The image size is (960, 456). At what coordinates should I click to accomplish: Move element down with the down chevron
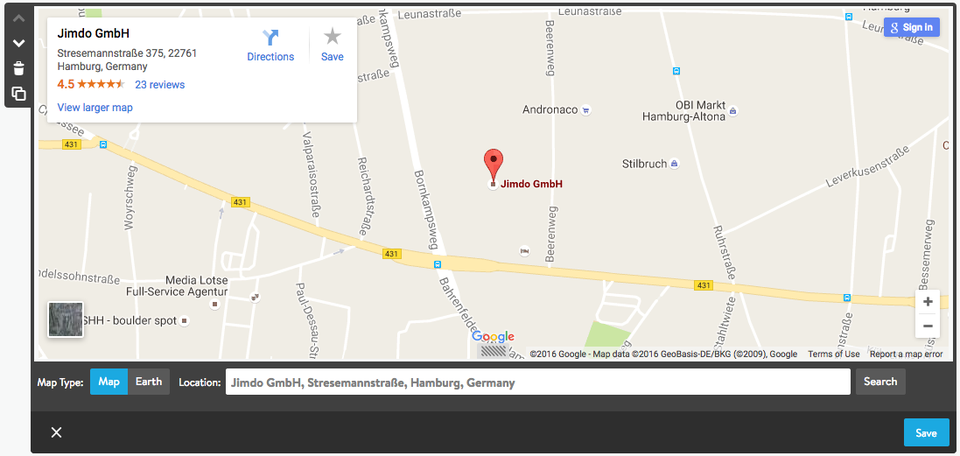19,43
